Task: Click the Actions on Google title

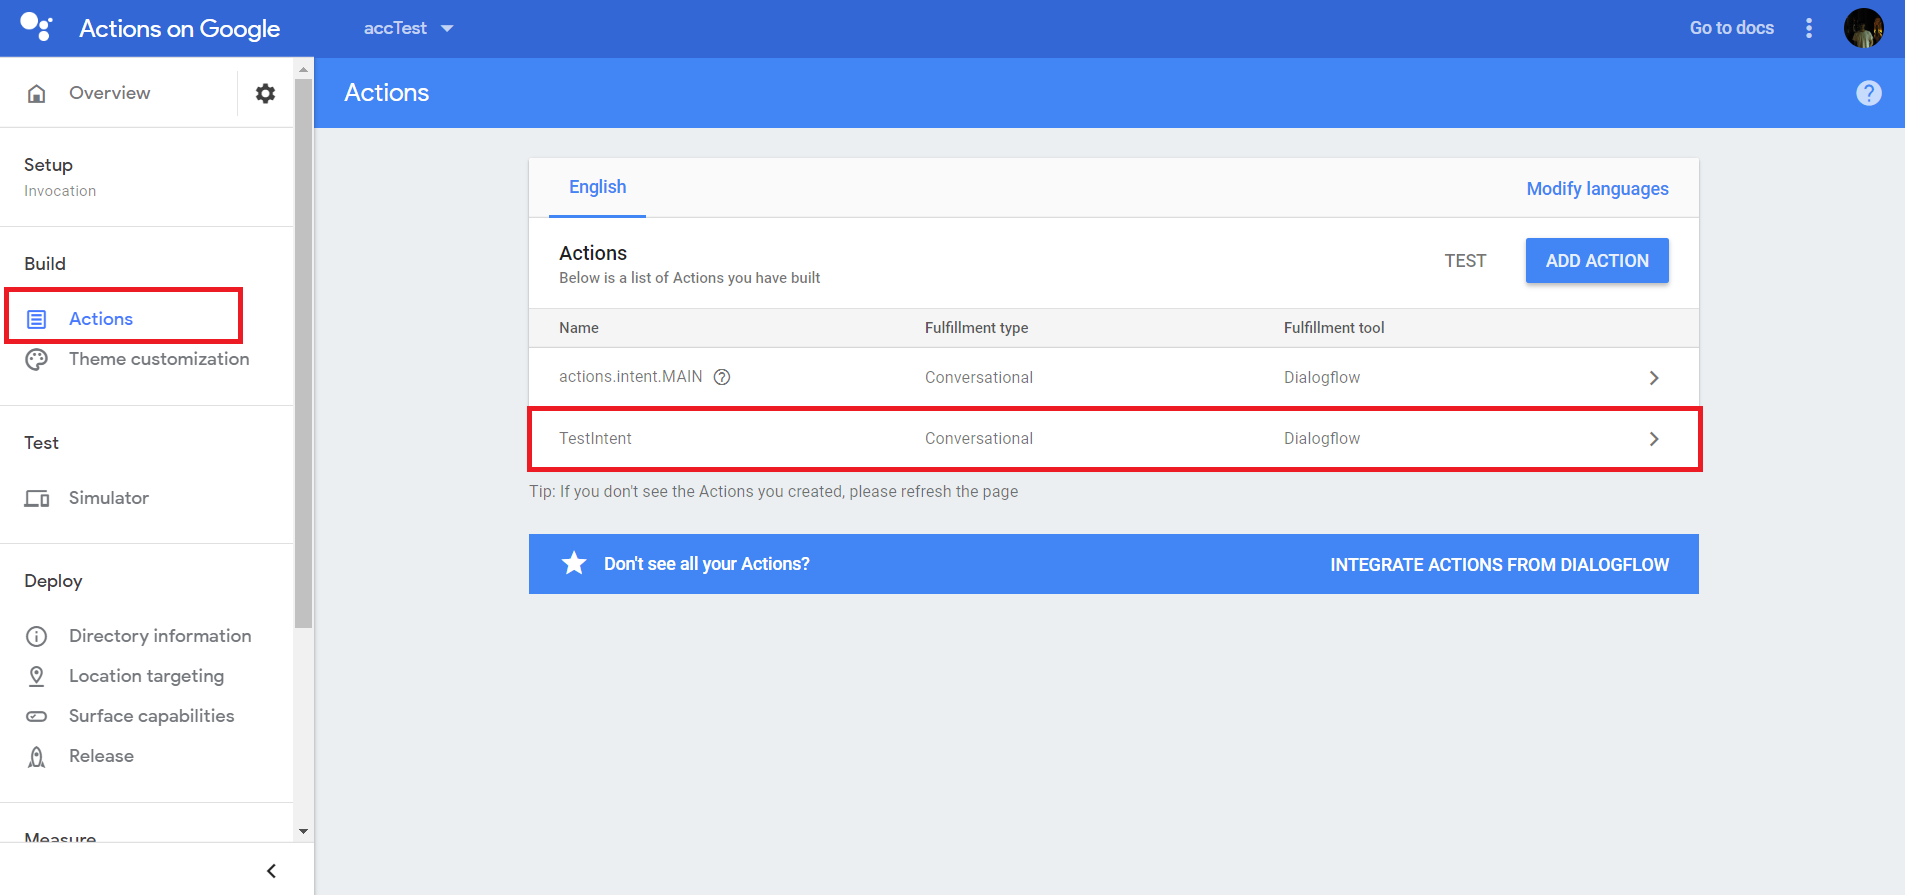Action: coord(180,28)
